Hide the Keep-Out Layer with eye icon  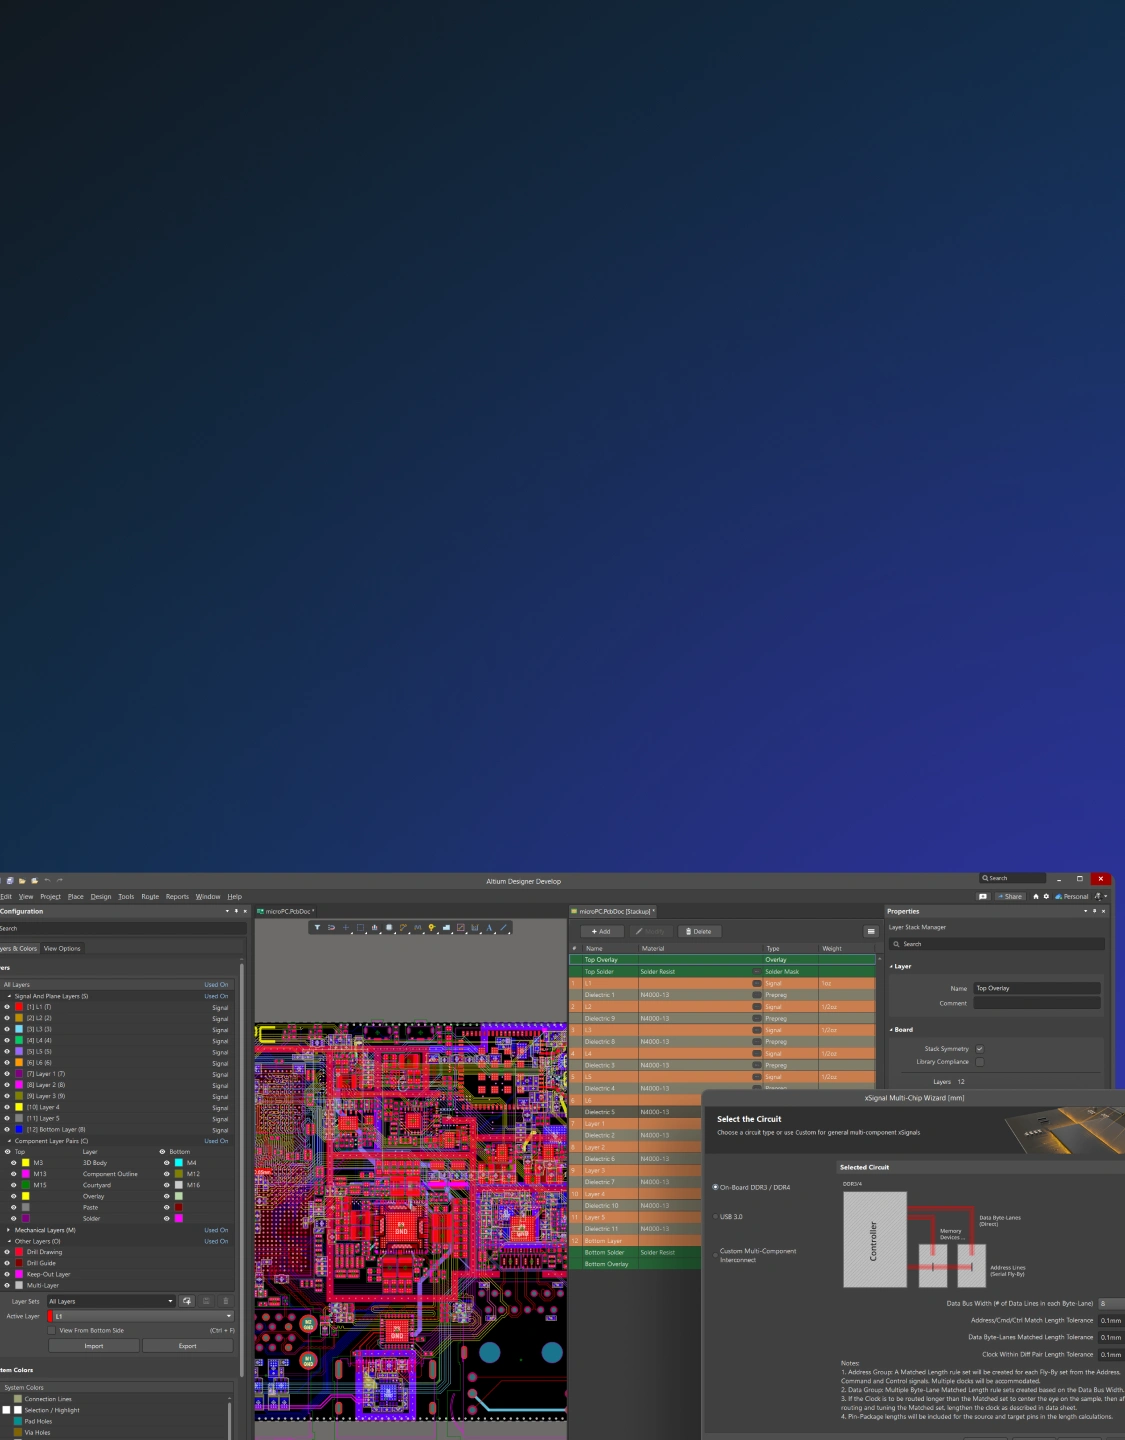pos(7,1274)
